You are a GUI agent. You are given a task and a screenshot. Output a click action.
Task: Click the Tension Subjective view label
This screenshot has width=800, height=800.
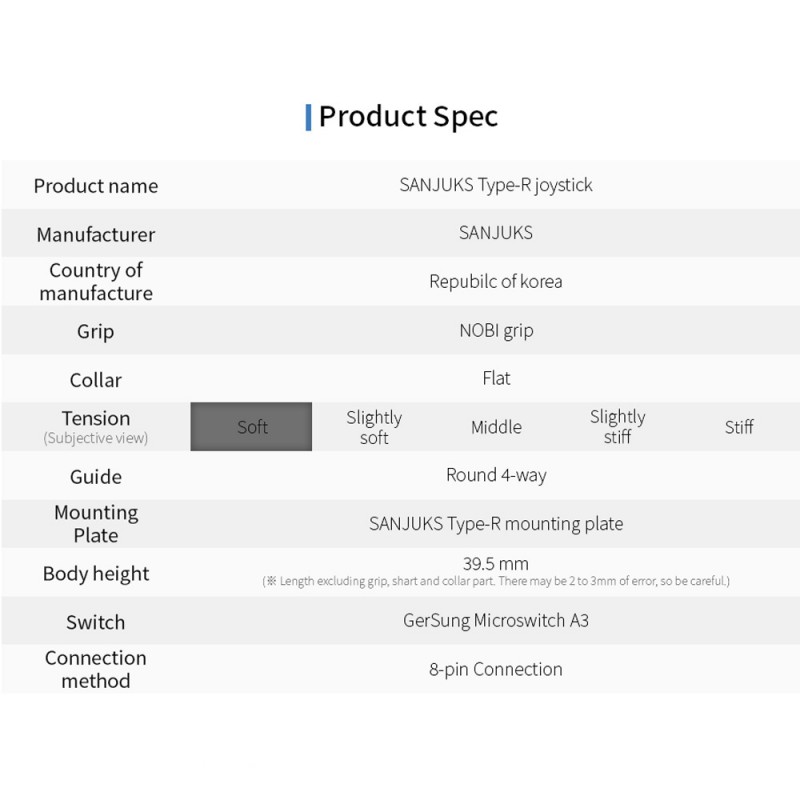click(x=96, y=428)
